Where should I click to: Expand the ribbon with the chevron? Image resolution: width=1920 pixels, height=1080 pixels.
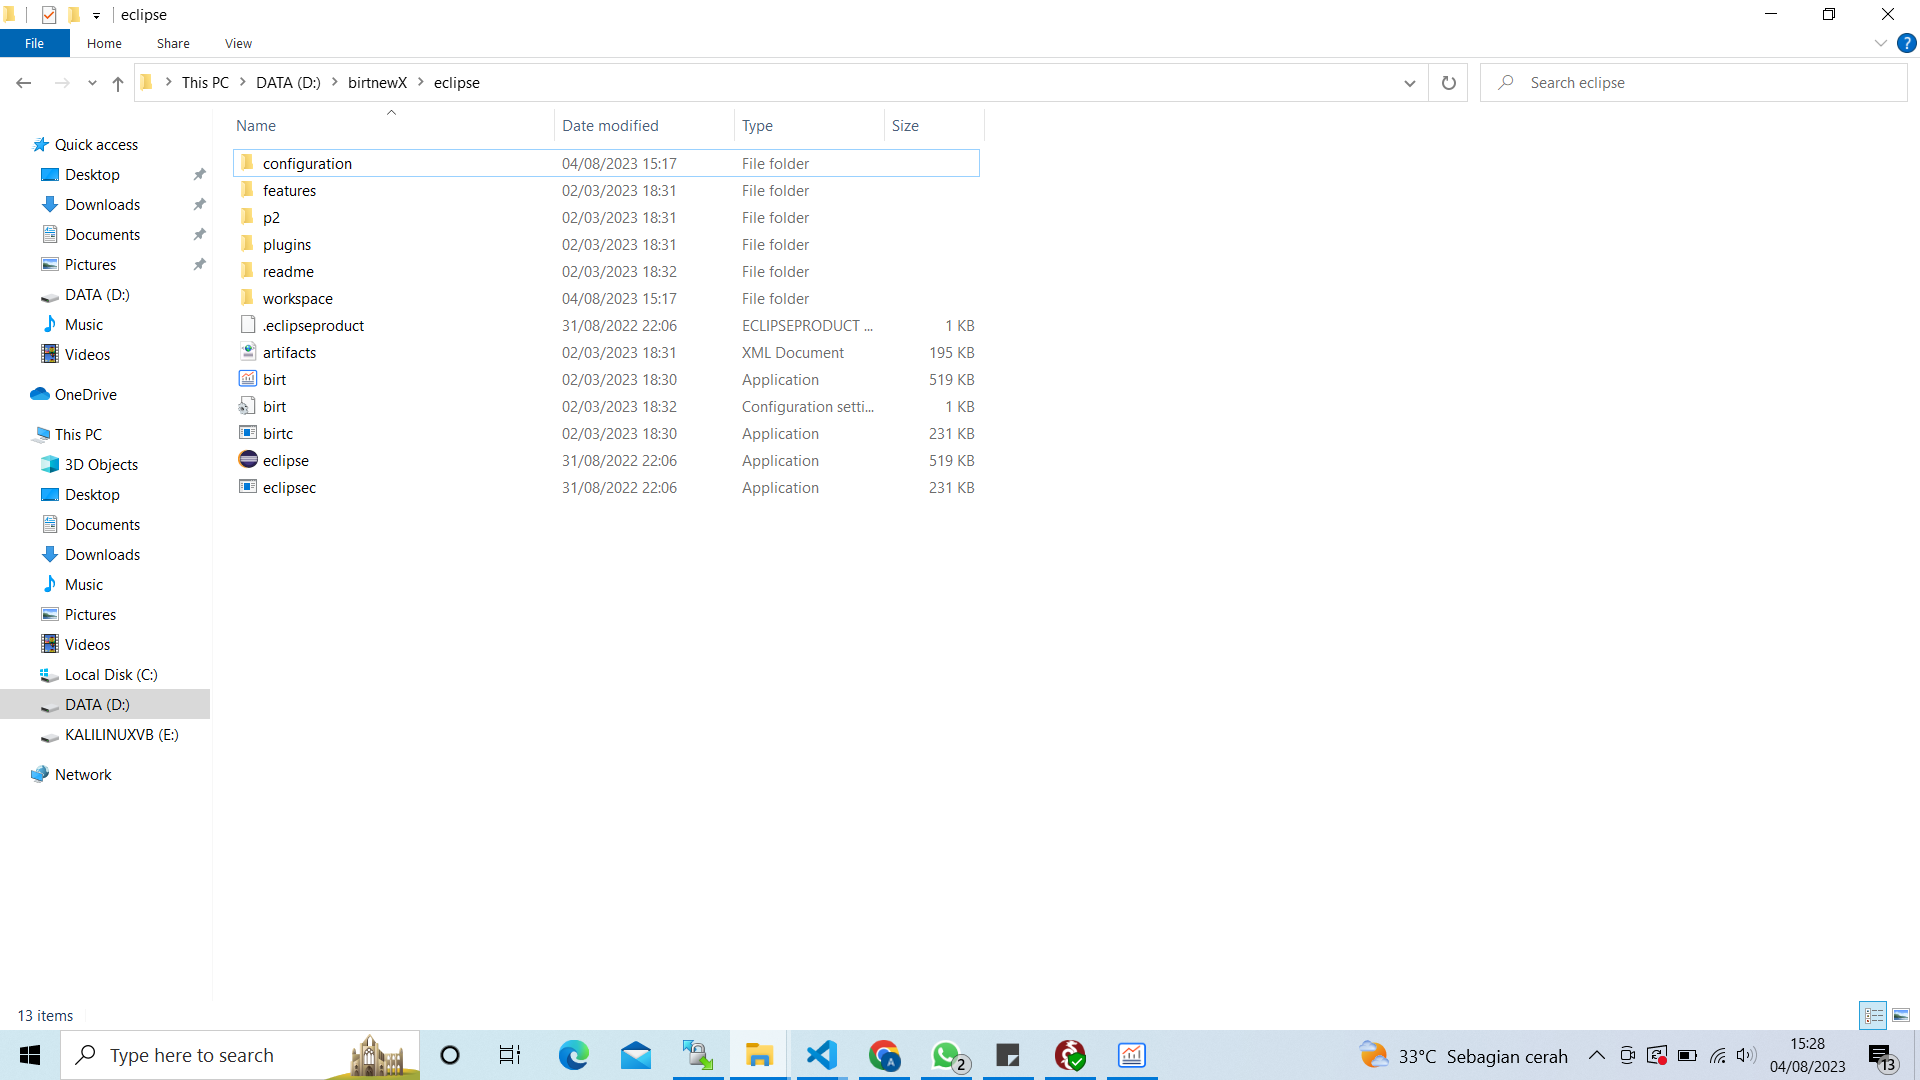[x=1880, y=44]
